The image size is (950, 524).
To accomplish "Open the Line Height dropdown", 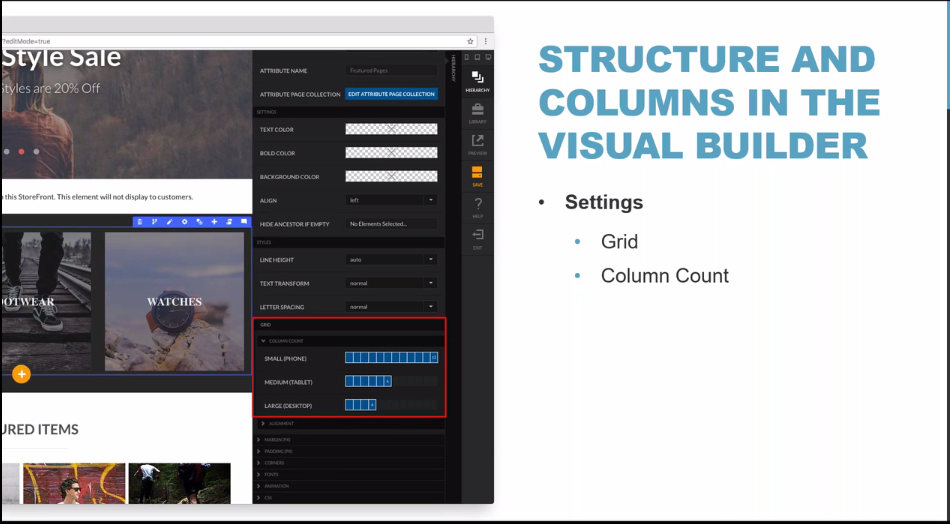I will [391, 259].
